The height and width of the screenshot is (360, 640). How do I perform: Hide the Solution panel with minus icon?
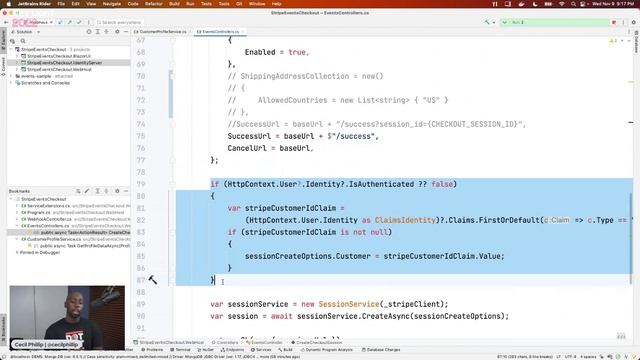126,31
